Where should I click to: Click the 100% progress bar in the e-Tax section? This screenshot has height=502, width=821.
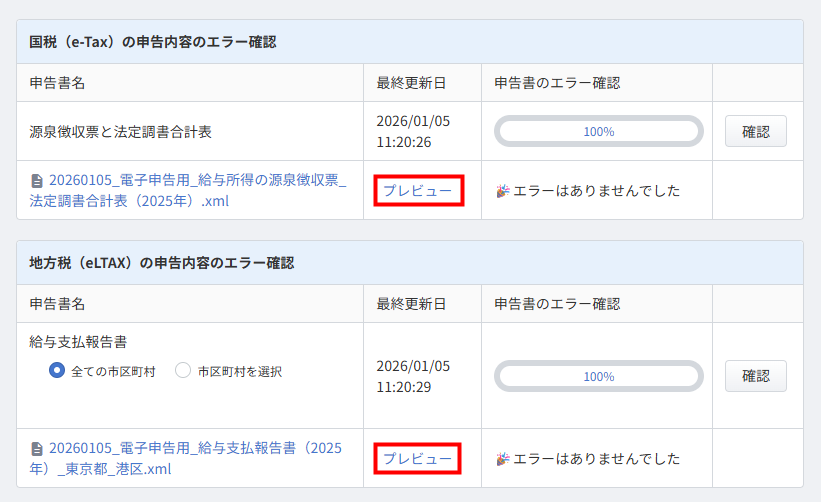click(599, 131)
